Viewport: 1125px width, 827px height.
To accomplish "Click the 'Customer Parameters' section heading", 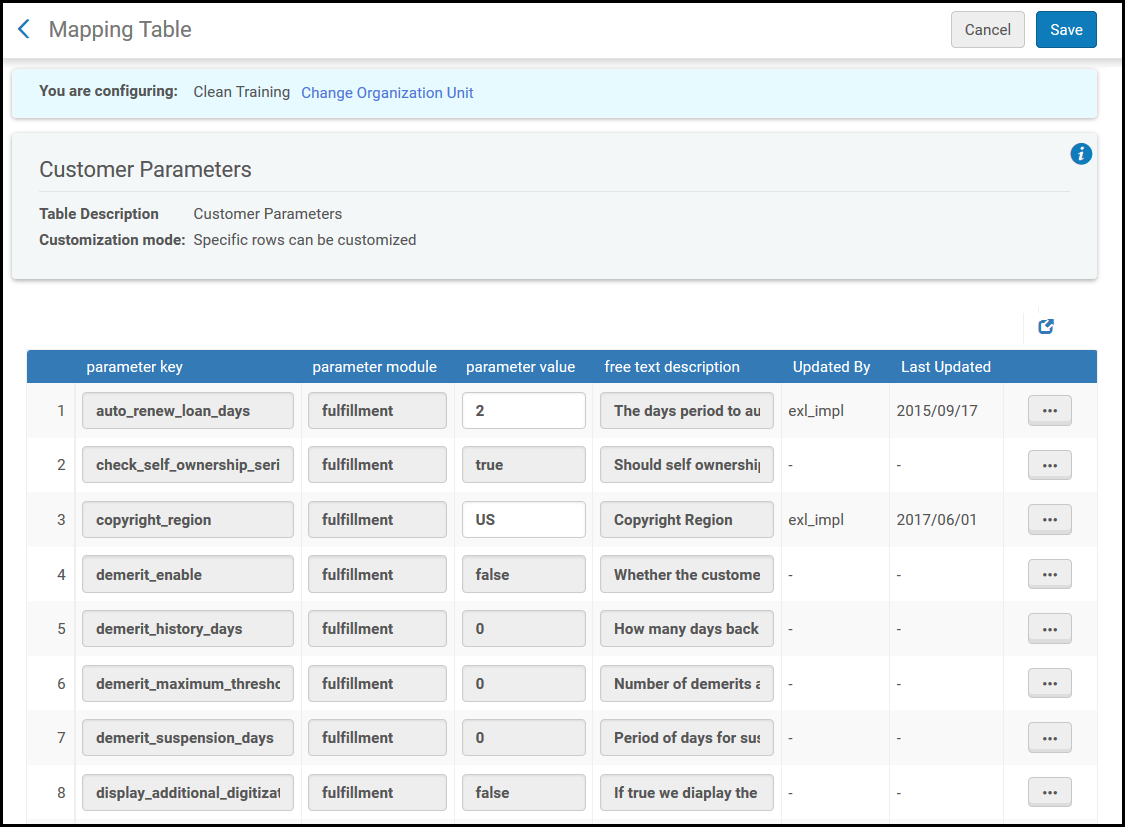I will tap(145, 169).
